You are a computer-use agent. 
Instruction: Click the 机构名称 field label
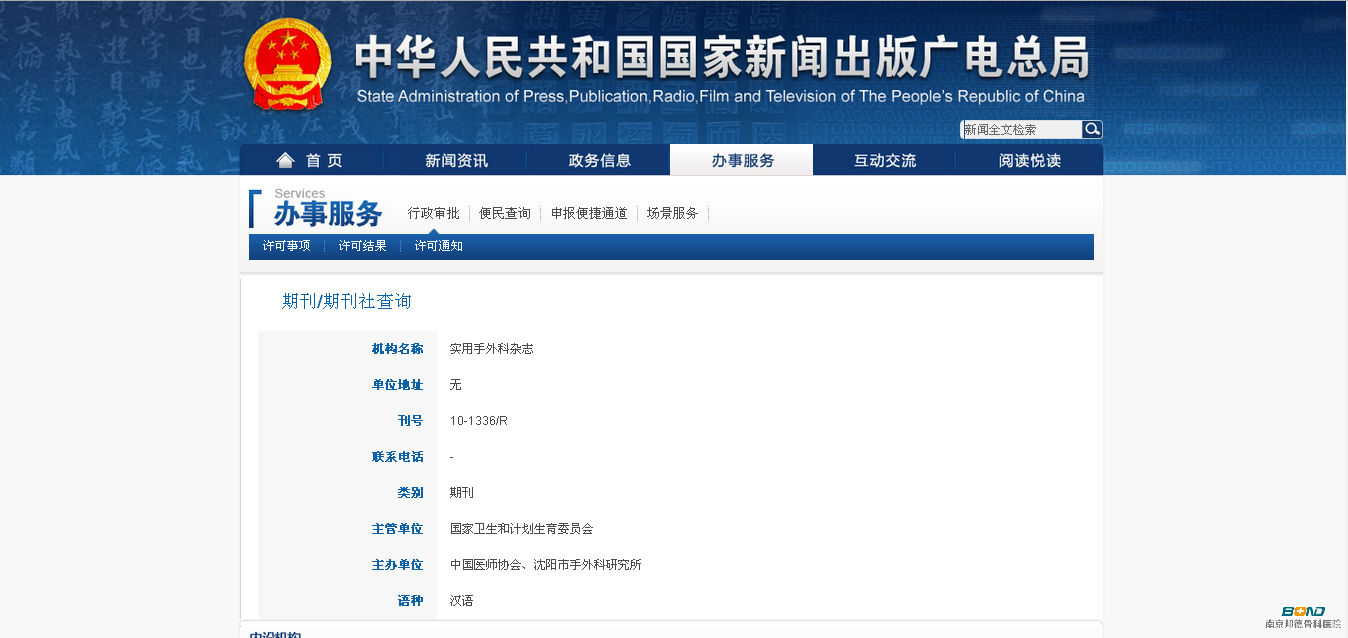point(398,349)
